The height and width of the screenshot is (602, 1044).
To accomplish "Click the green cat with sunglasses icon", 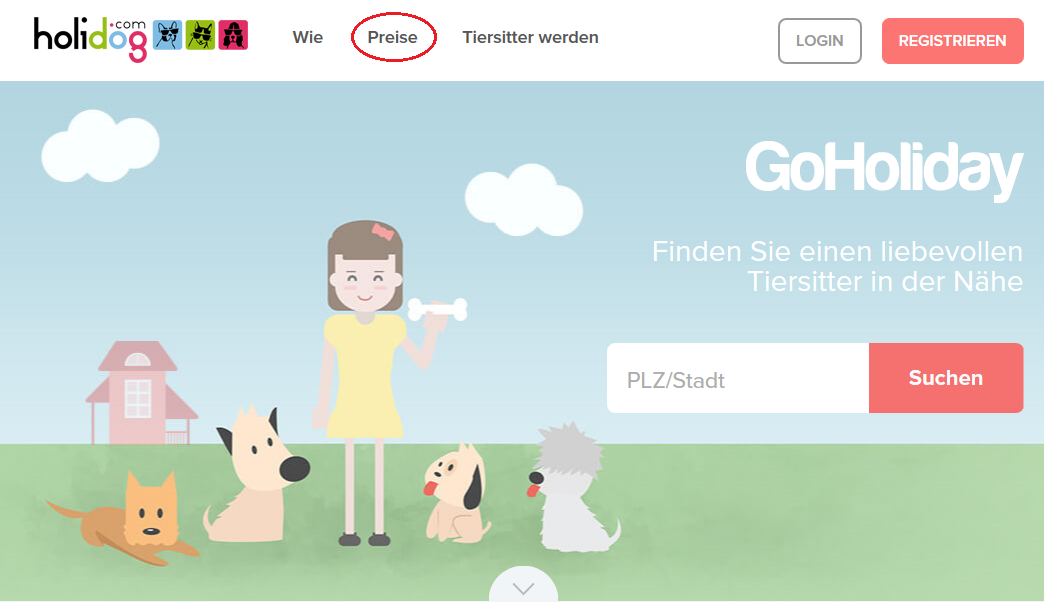I will pos(200,35).
